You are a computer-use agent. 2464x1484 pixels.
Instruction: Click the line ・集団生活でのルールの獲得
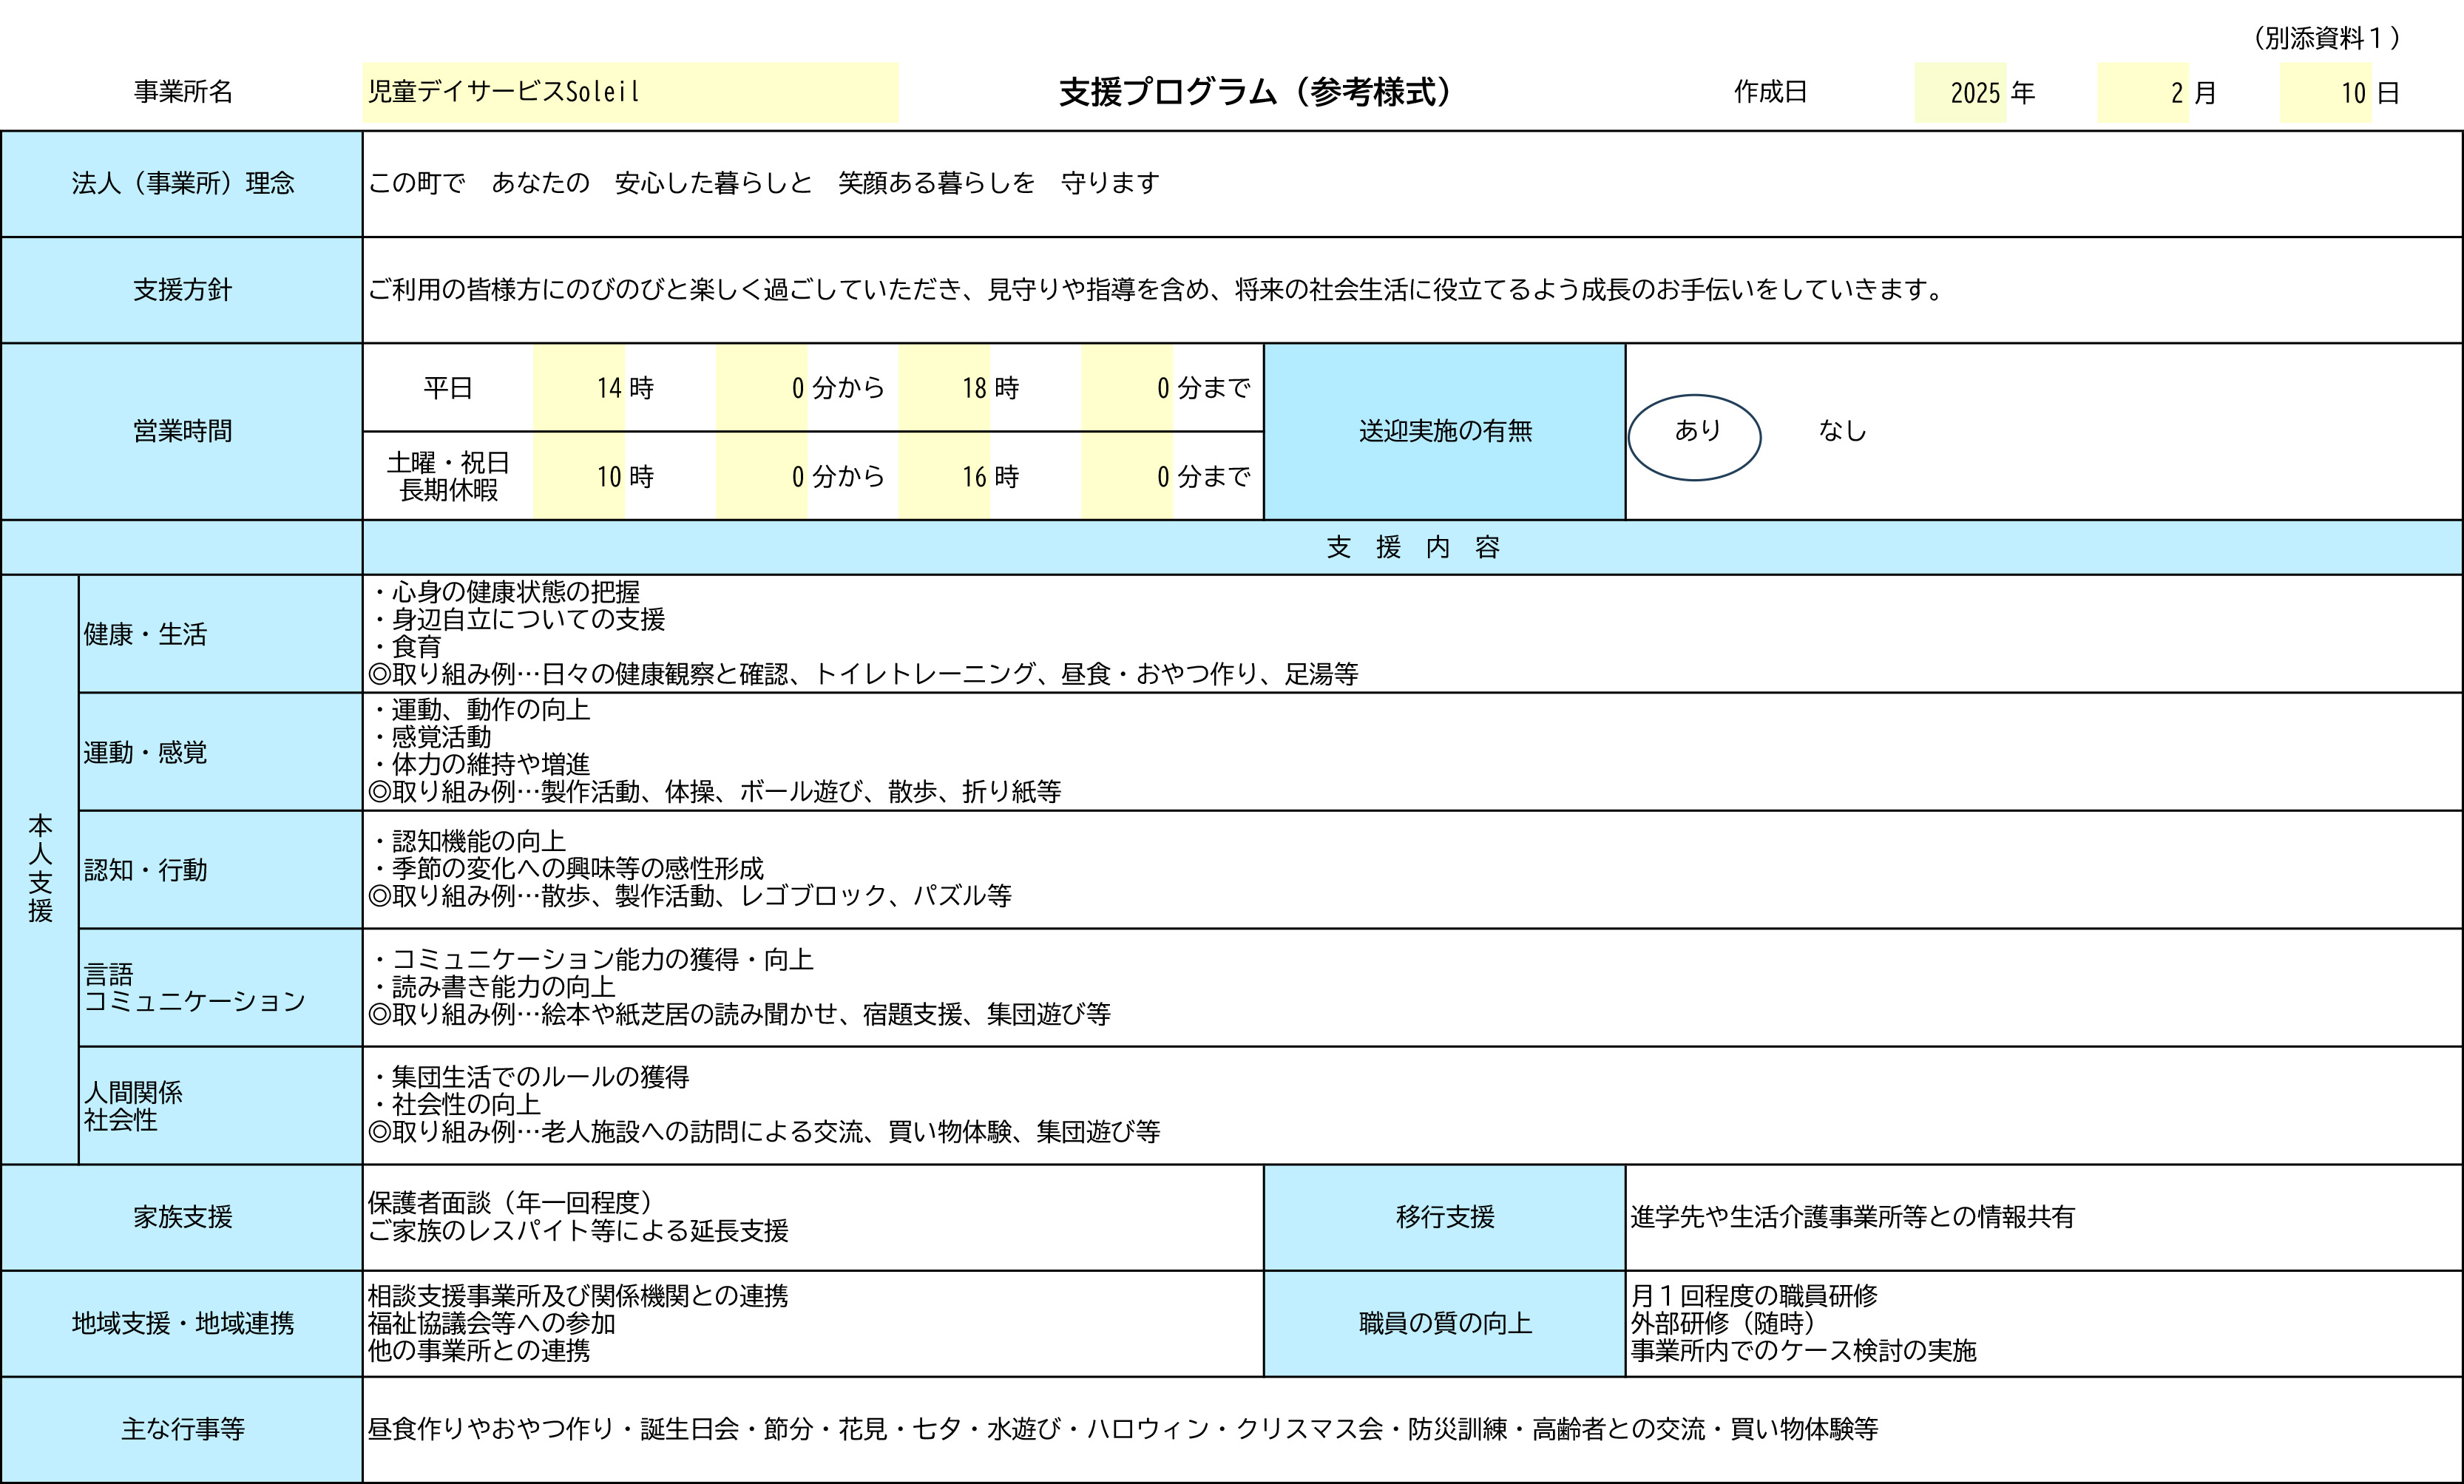coord(529,1077)
